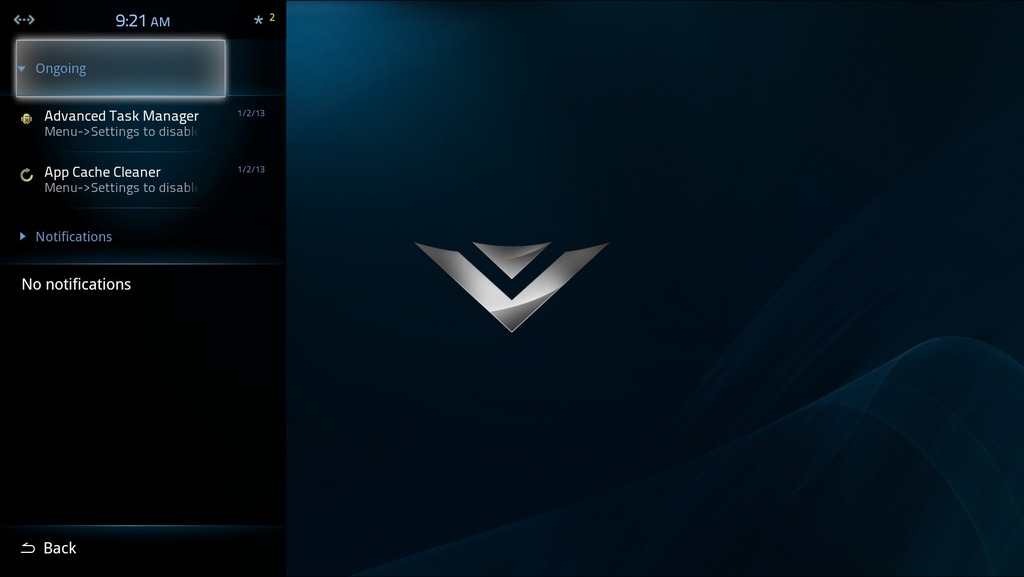Click the Advanced Task Manager android icon
Viewport: 1024px width, 577px height.
coord(26,119)
